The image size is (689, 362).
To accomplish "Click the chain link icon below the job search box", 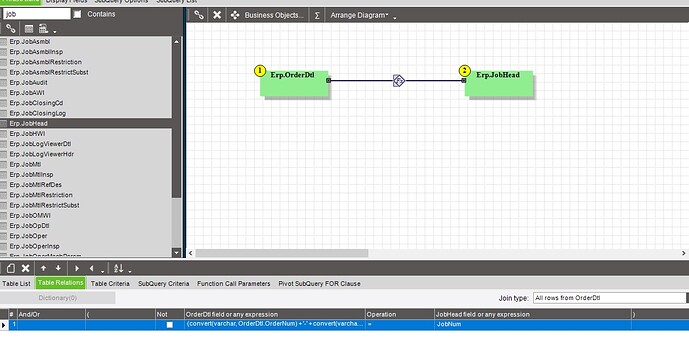I will pyautogui.click(x=11, y=29).
